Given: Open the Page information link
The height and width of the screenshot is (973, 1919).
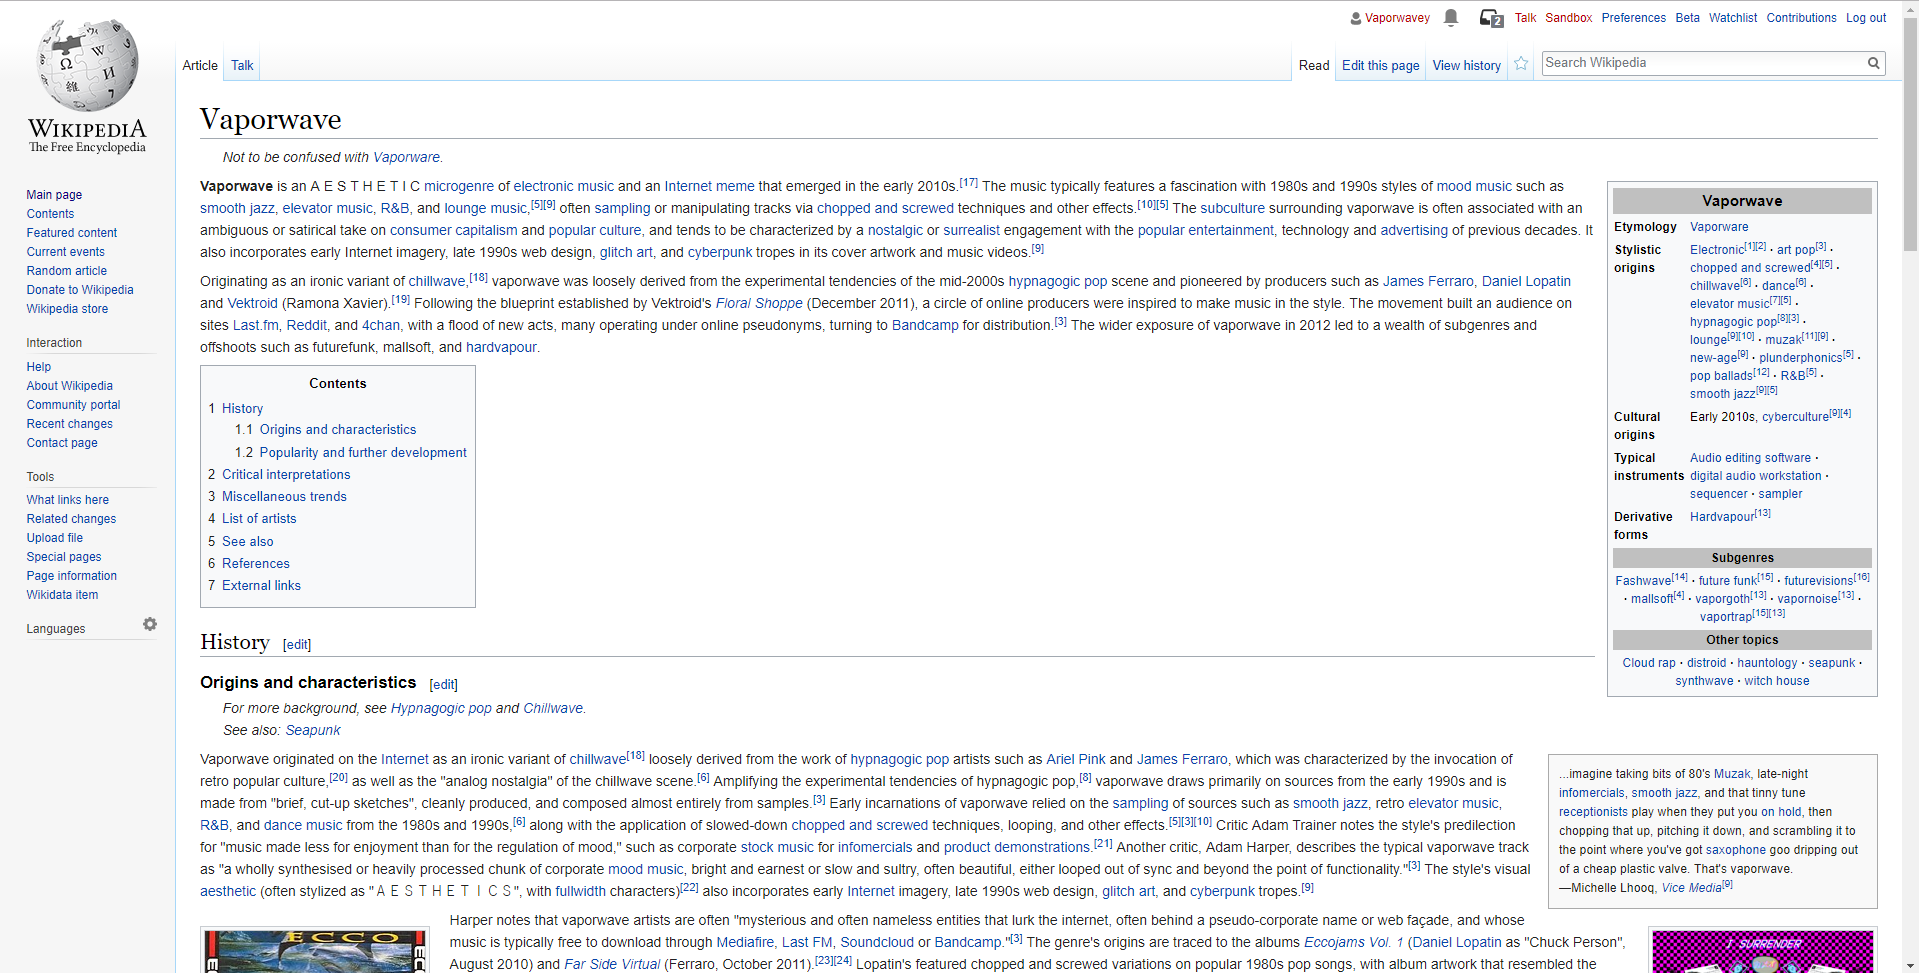Looking at the screenshot, I should (x=72, y=576).
